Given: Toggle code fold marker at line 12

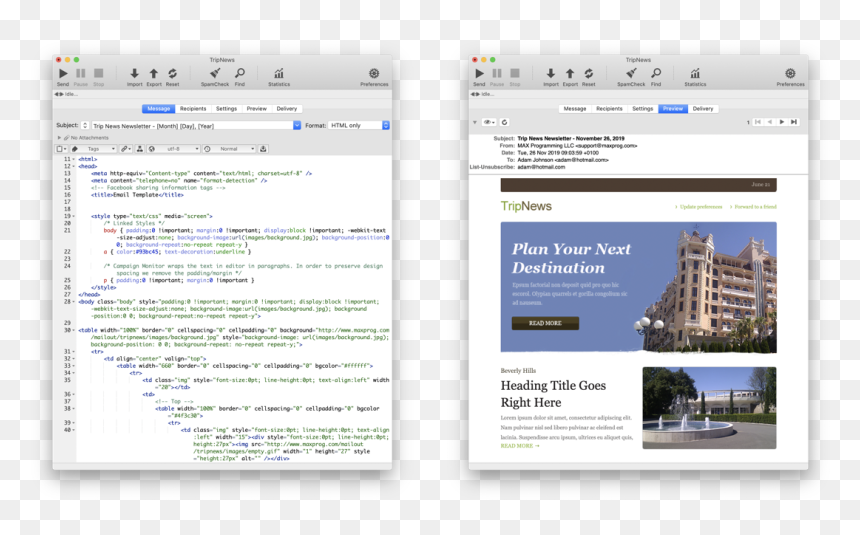Looking at the screenshot, I should (x=74, y=166).
